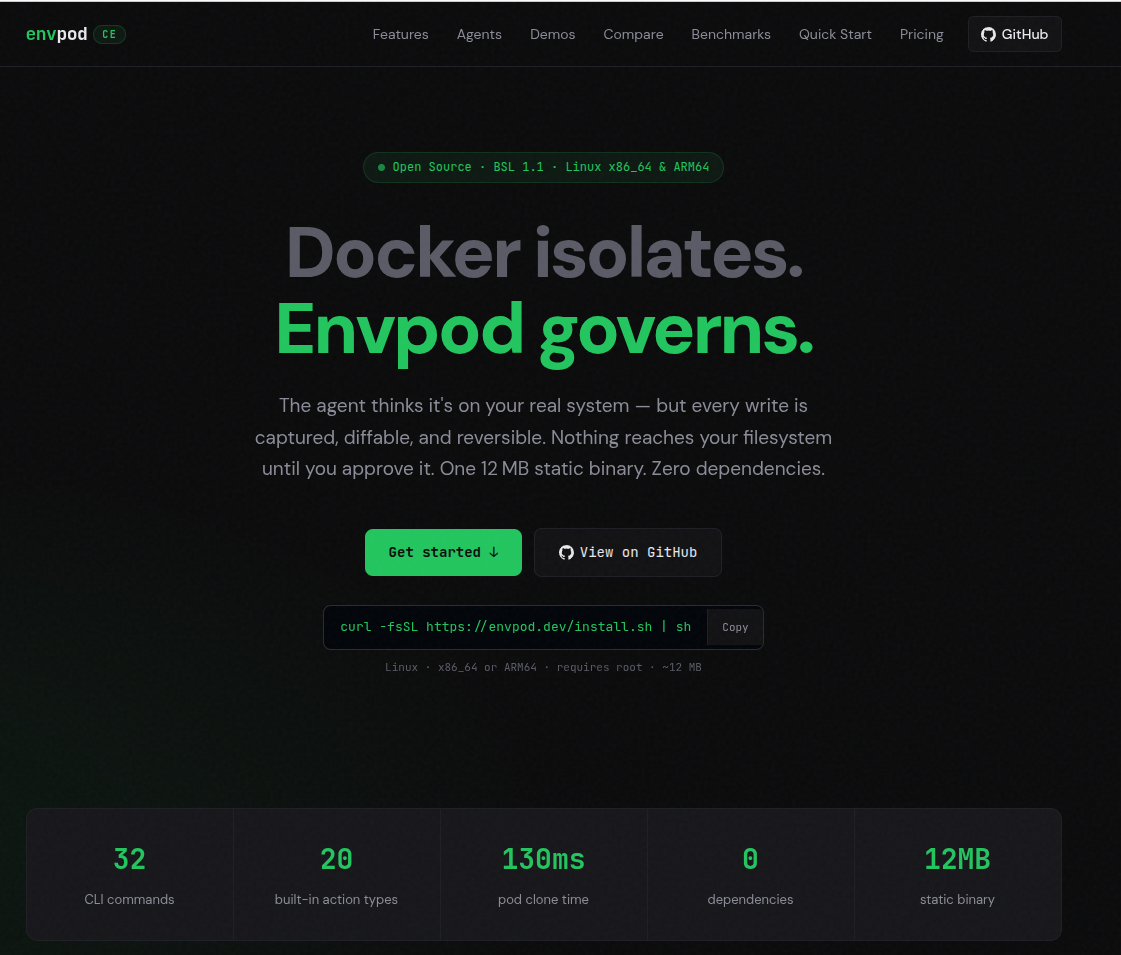This screenshot has height=955, width=1121.
Task: Click the GitHub icon in the top-right button
Action: [988, 33]
